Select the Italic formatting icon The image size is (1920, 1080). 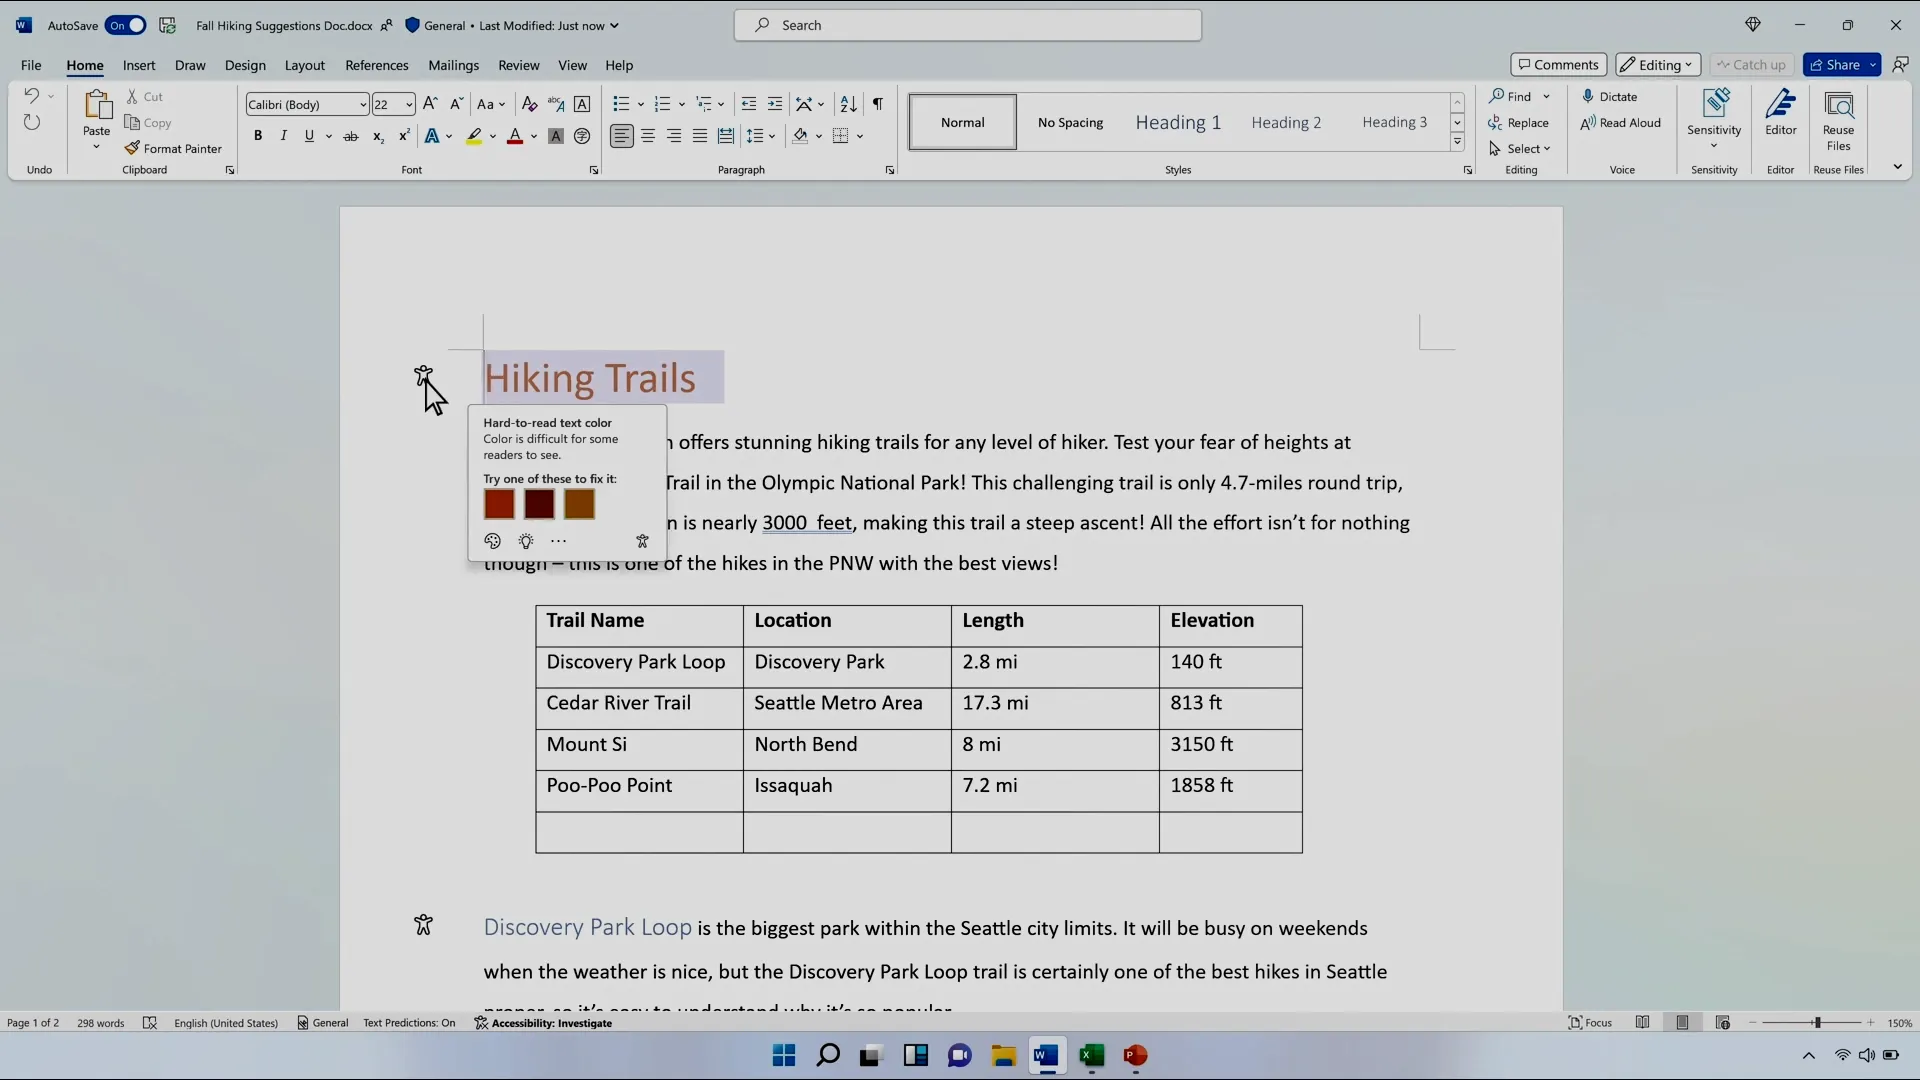click(284, 136)
